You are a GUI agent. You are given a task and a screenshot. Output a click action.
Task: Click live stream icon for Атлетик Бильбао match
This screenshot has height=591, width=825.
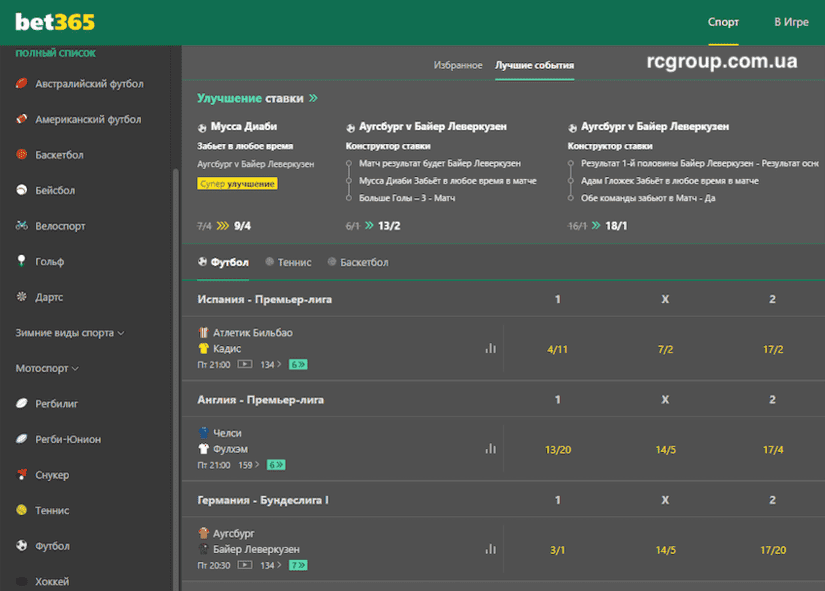(245, 364)
